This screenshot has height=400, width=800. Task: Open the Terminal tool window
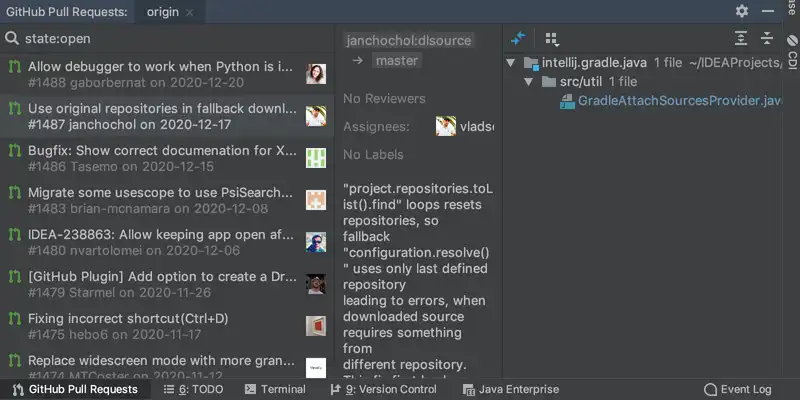pos(275,389)
